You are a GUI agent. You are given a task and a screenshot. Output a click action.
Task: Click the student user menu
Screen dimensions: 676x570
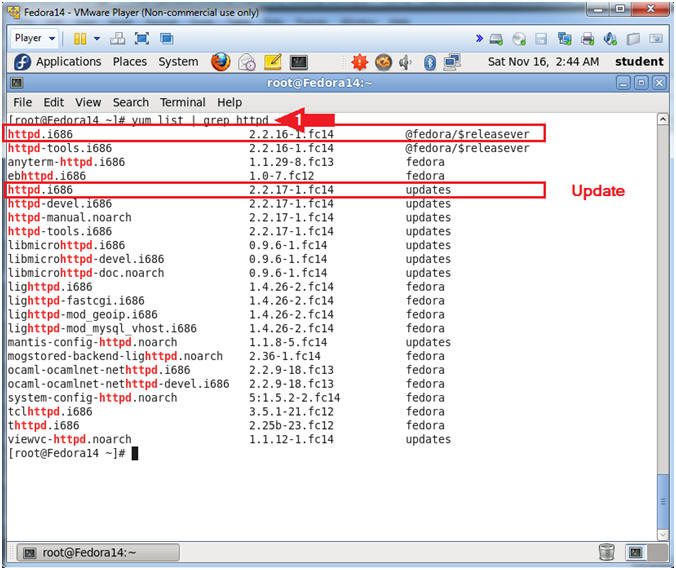639,62
